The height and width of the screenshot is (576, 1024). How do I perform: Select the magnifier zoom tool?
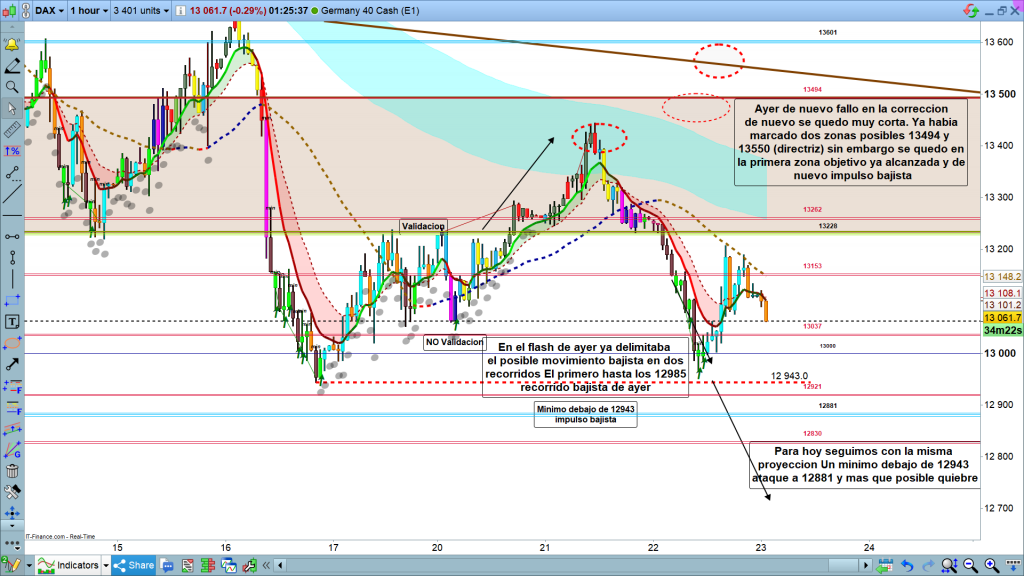point(13,87)
